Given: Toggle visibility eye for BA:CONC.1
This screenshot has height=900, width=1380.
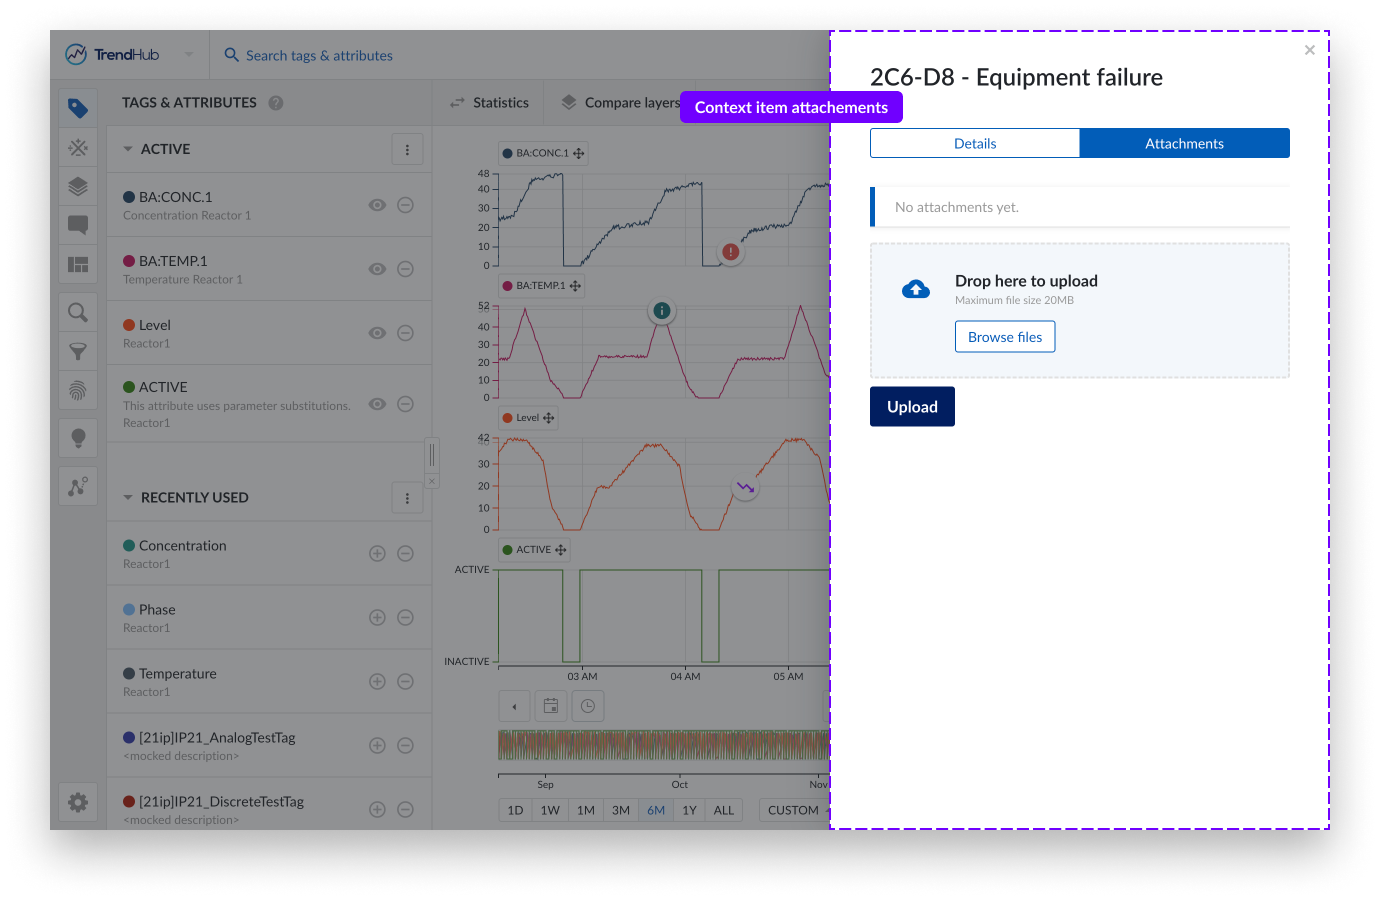Looking at the screenshot, I should tap(377, 205).
